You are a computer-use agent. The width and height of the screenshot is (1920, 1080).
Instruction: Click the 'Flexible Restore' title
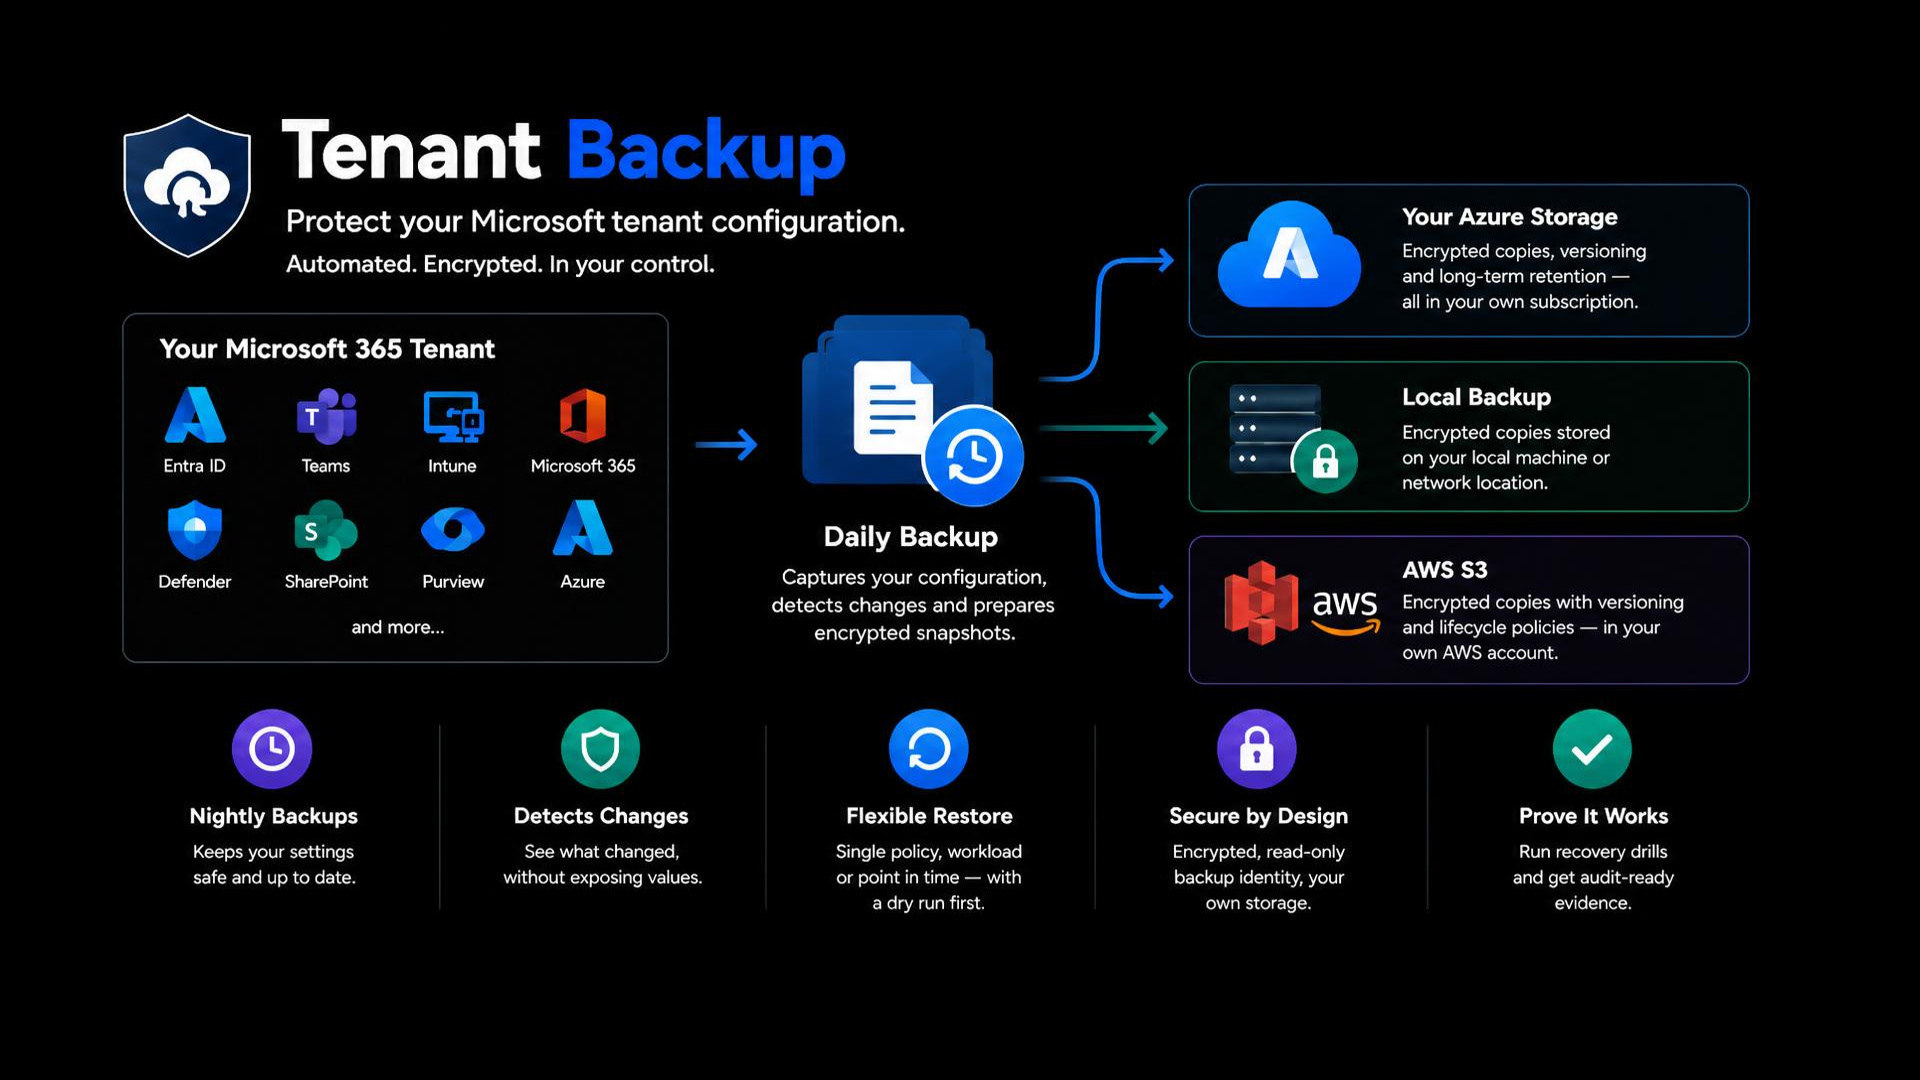(x=929, y=816)
